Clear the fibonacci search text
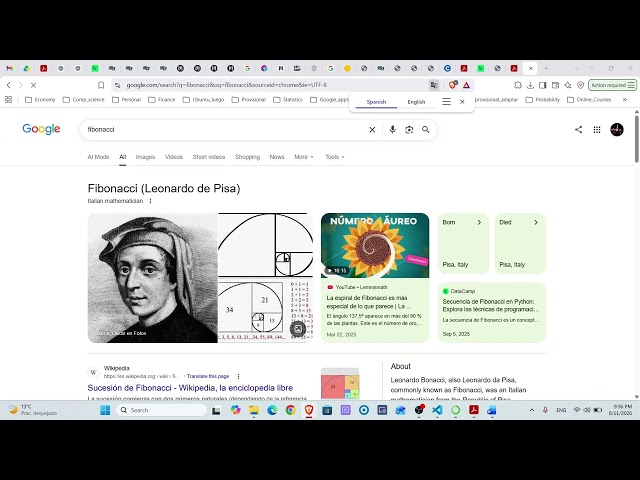The height and width of the screenshot is (480, 640). click(x=372, y=129)
